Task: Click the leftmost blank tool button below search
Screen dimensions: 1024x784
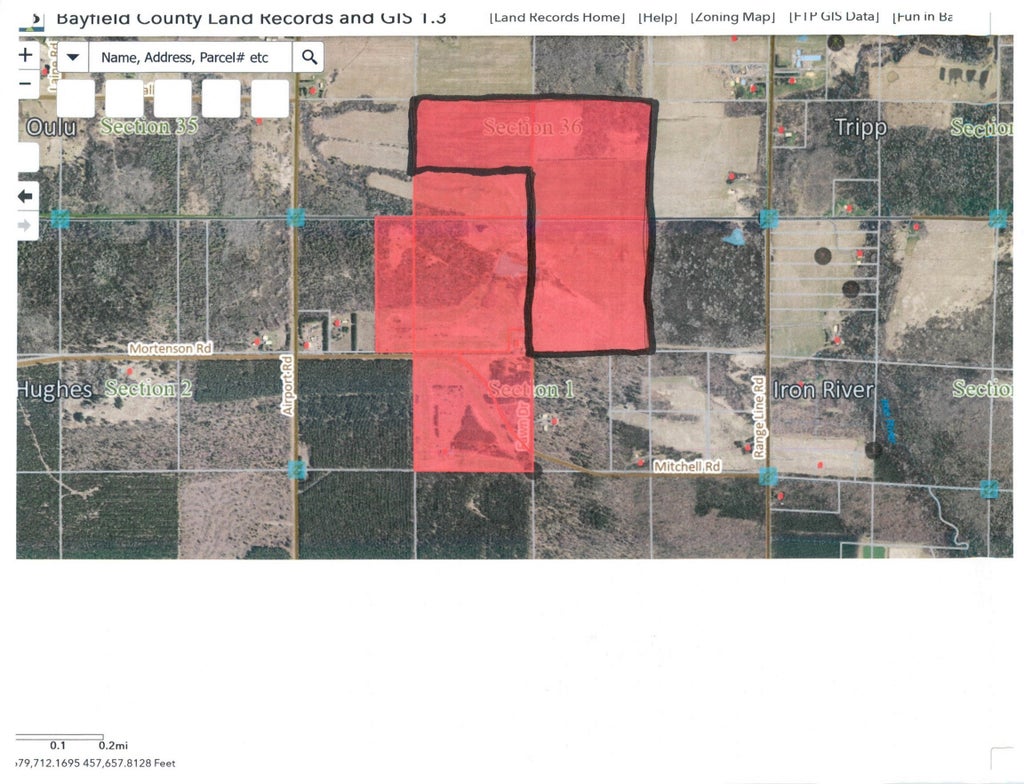Action: tap(76, 99)
